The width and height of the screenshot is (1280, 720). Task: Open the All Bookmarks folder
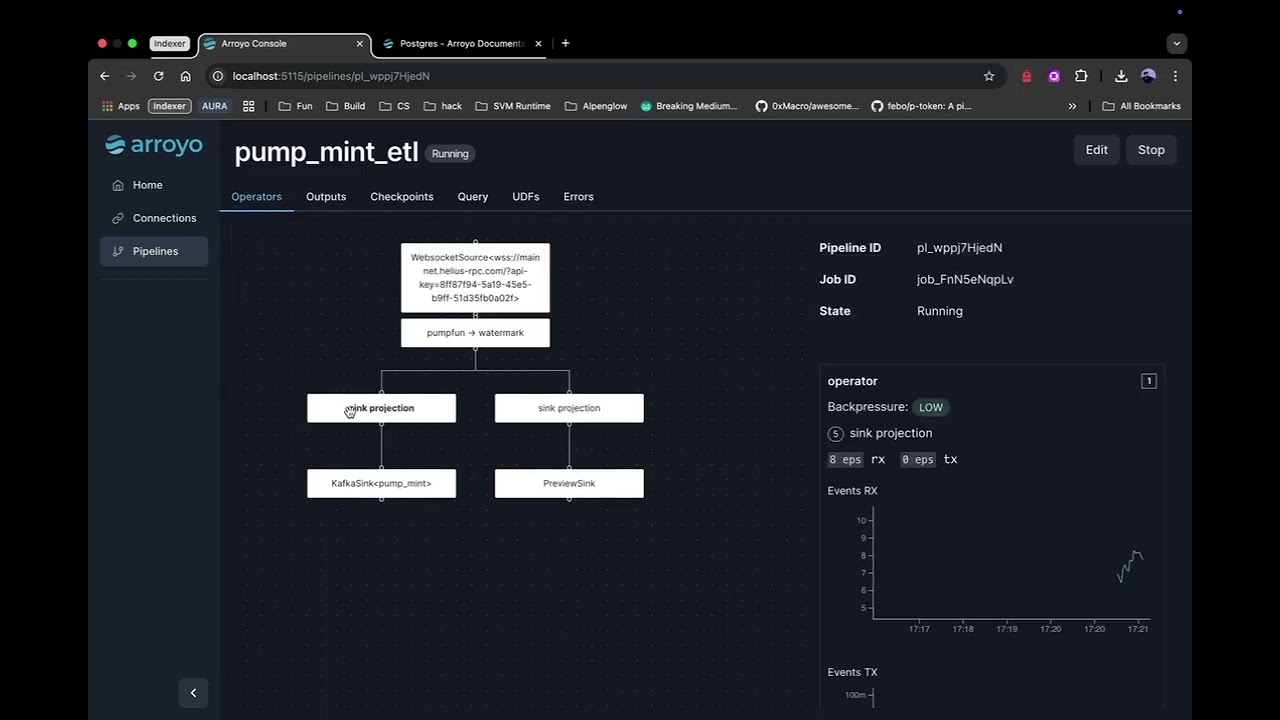pos(1141,106)
